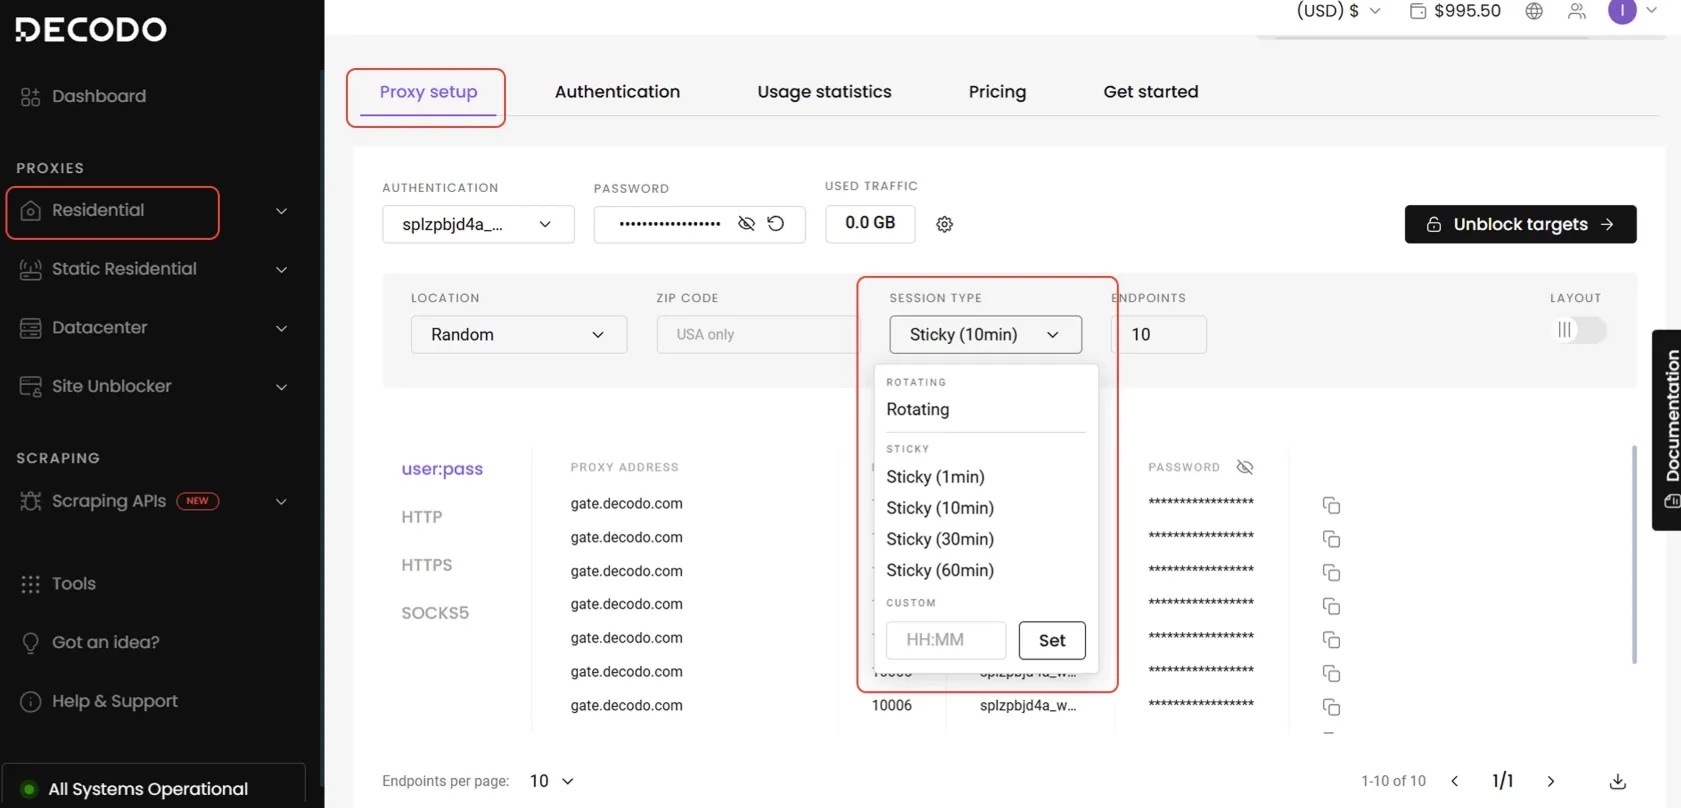Click Set for custom session time
Viewport: 1681px width, 808px height.
coord(1052,641)
